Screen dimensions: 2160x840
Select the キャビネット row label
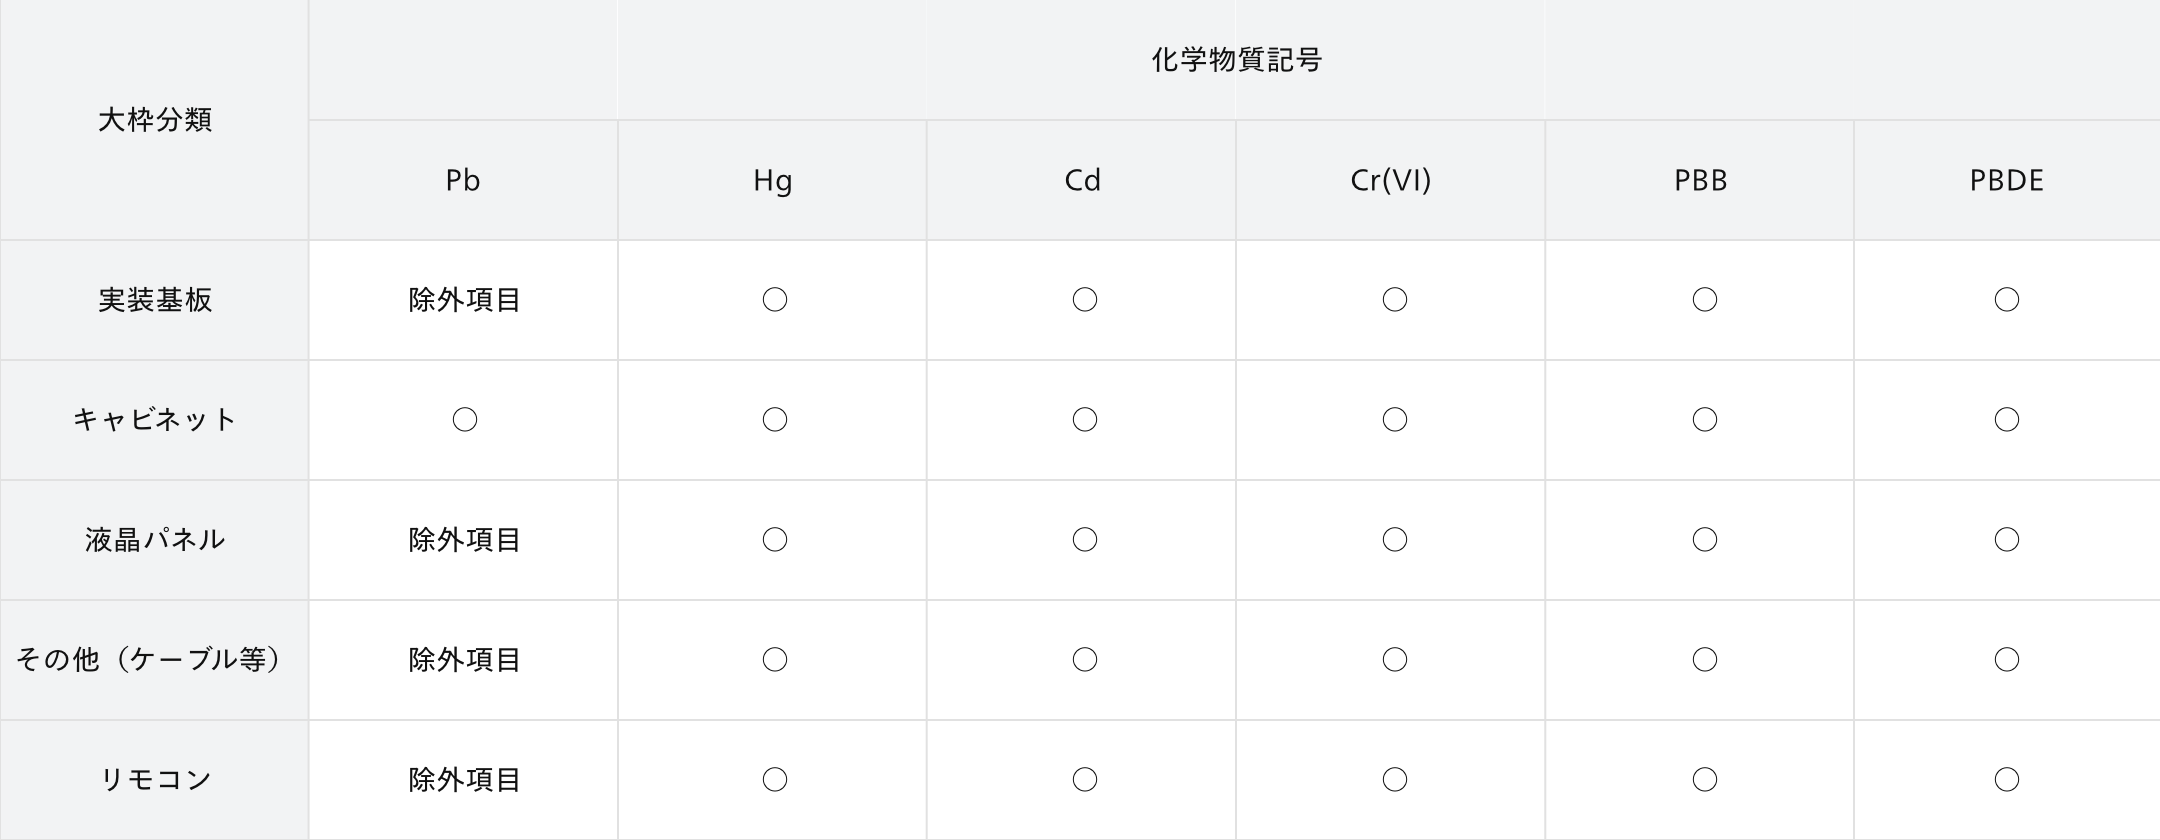tap(155, 420)
